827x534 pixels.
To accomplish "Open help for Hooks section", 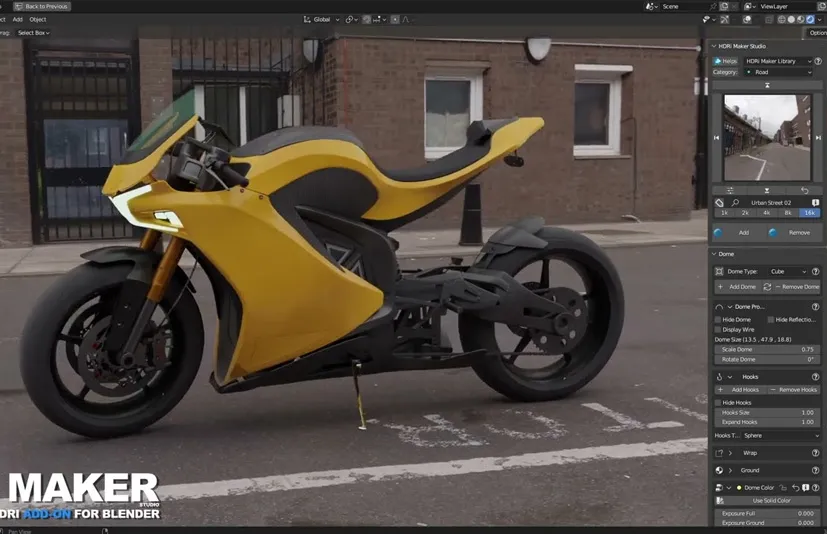I will click(815, 377).
